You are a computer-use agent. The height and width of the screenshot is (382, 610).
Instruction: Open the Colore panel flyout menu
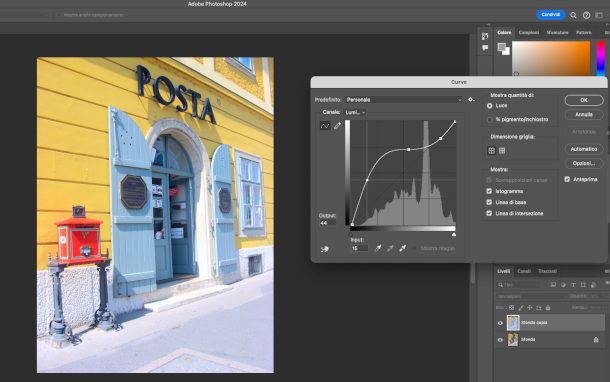coord(606,32)
